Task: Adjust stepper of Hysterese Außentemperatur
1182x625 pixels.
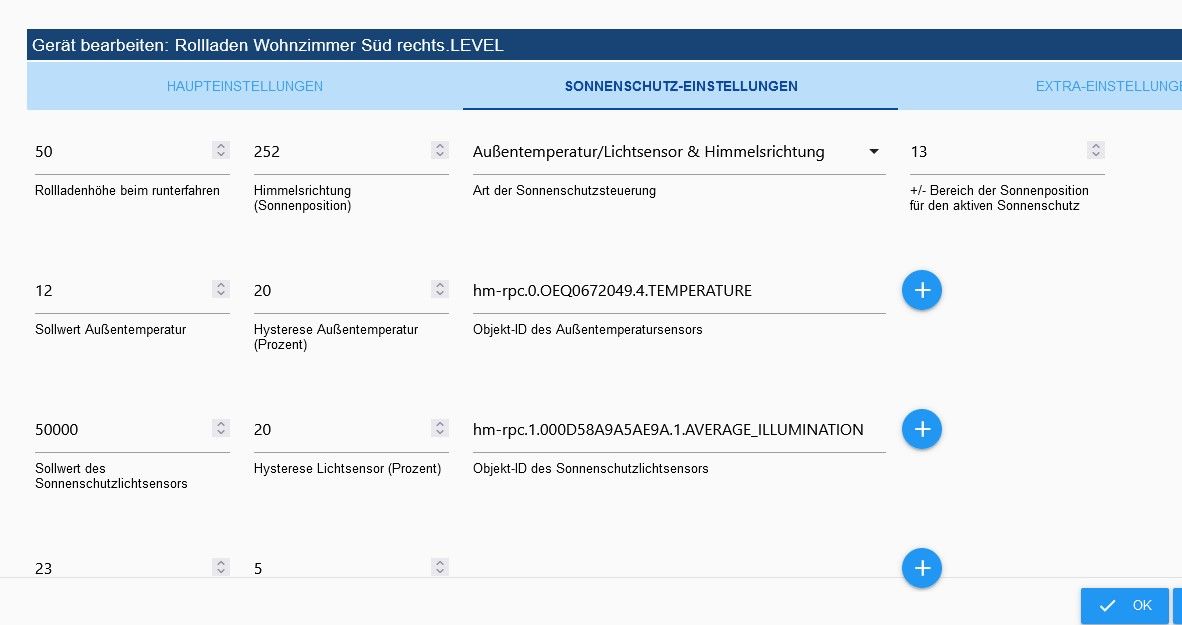Action: pyautogui.click(x=440, y=289)
